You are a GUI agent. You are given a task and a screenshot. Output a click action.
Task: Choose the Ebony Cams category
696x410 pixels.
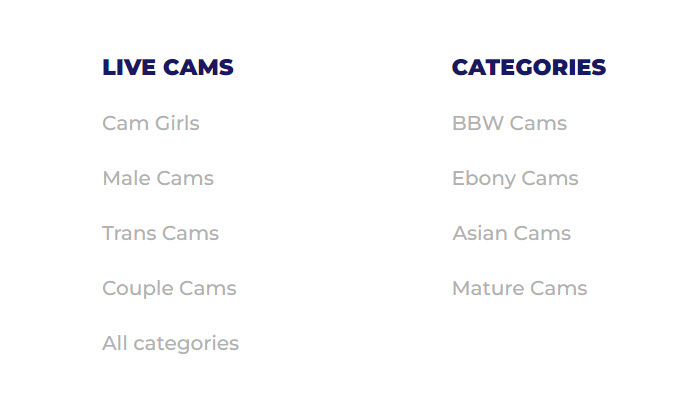tap(515, 179)
